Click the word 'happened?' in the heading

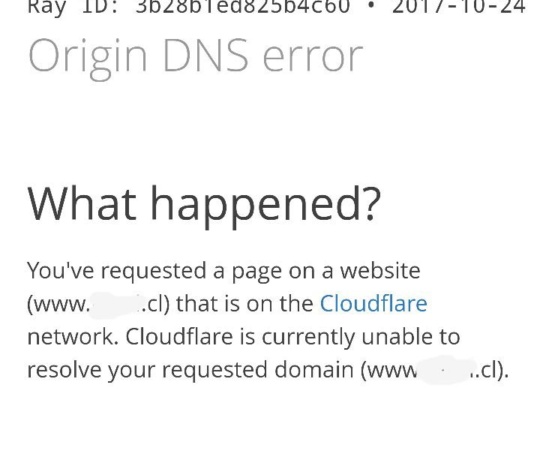[x=266, y=207]
